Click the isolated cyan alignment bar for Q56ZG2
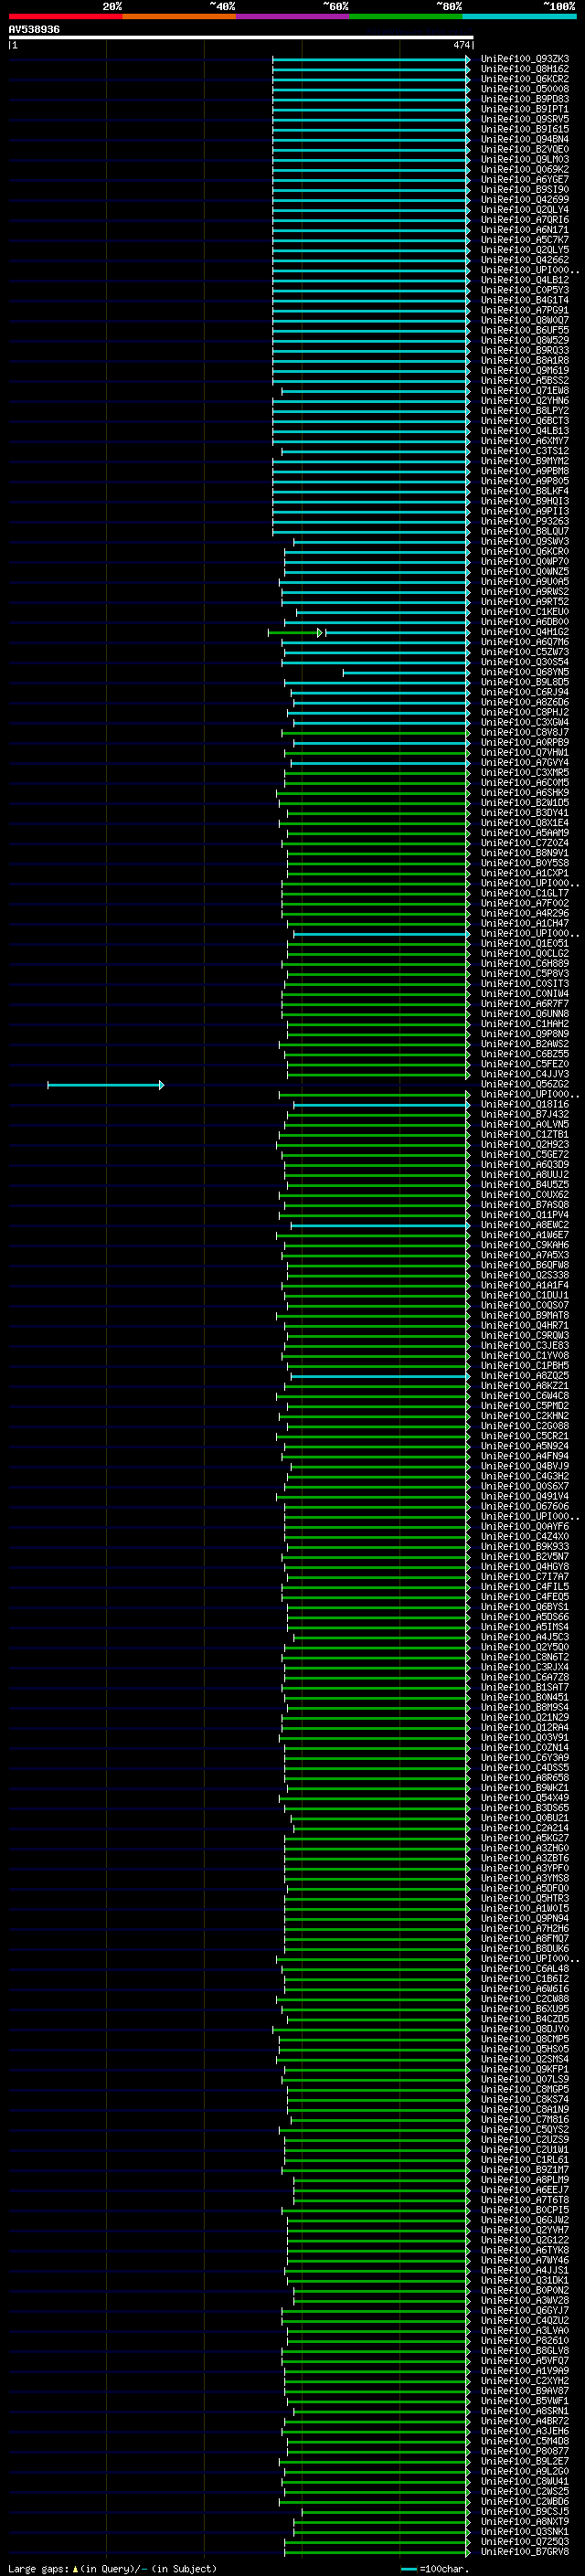 pyautogui.click(x=105, y=1085)
